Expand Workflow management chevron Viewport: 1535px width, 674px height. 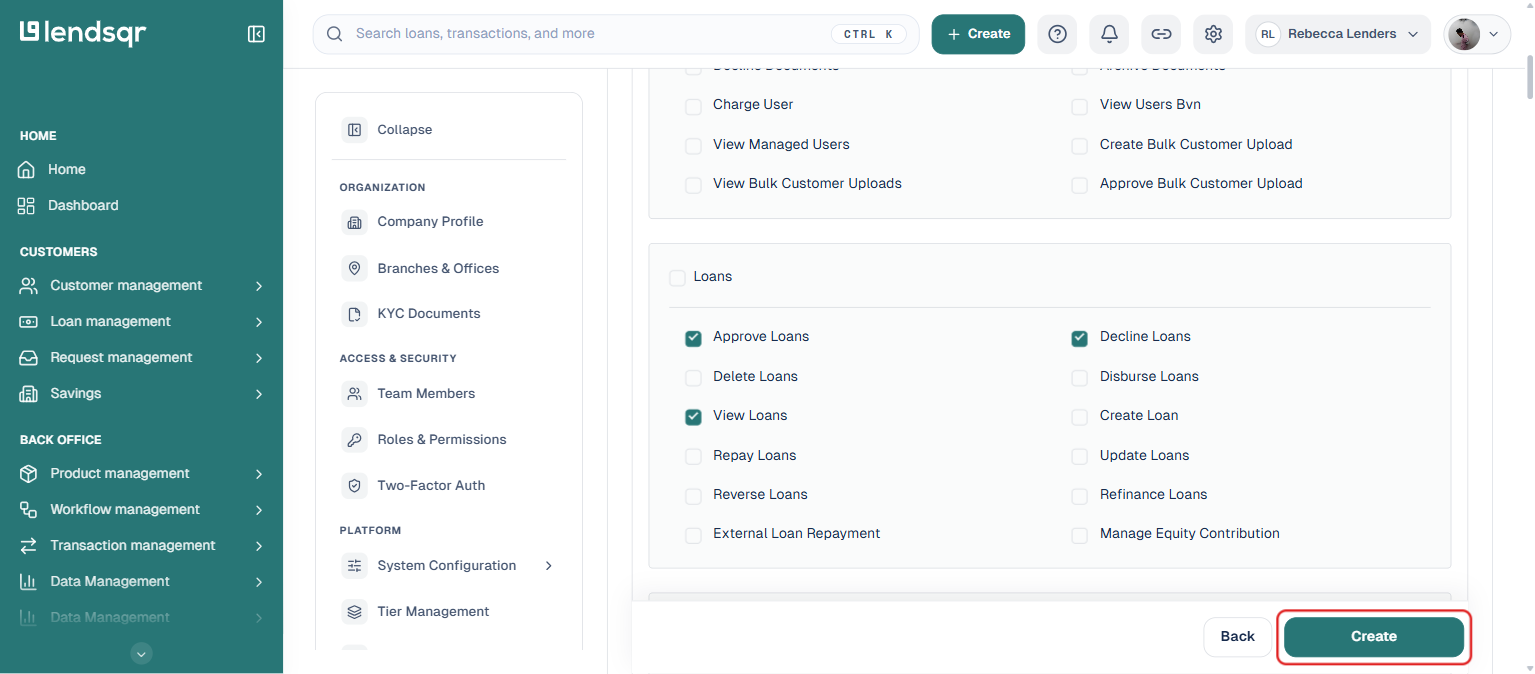pos(259,510)
